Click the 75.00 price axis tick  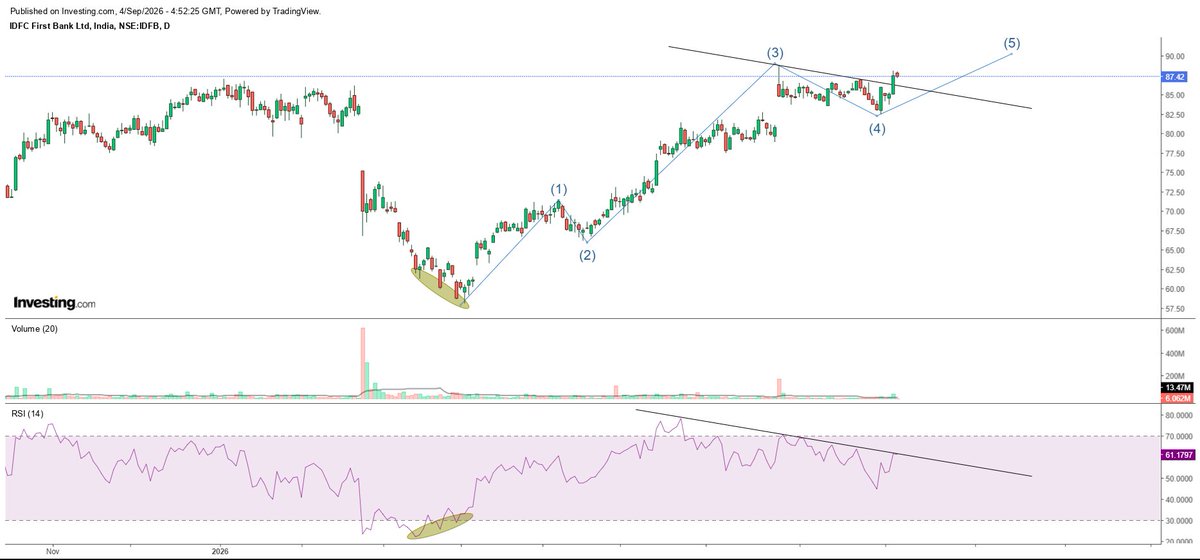[x=1174, y=173]
